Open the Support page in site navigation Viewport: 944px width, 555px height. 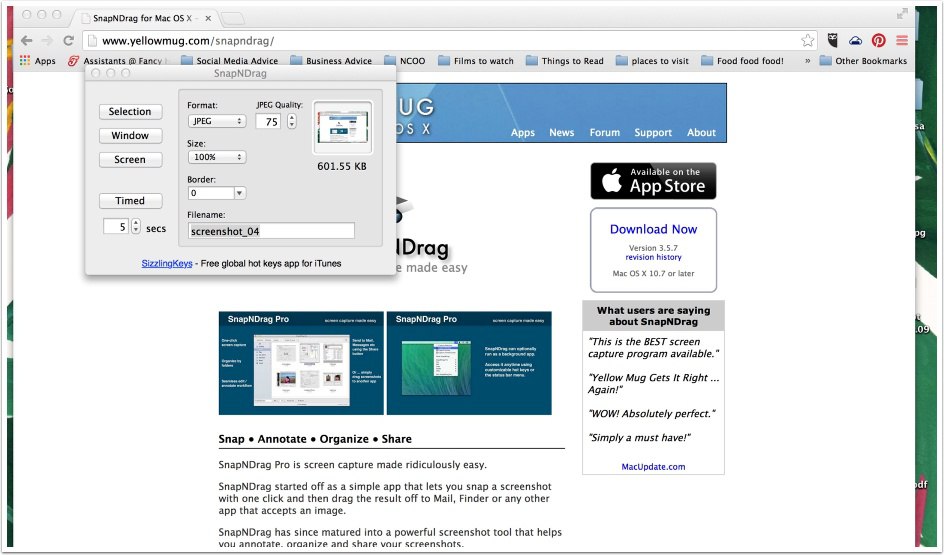tap(653, 132)
